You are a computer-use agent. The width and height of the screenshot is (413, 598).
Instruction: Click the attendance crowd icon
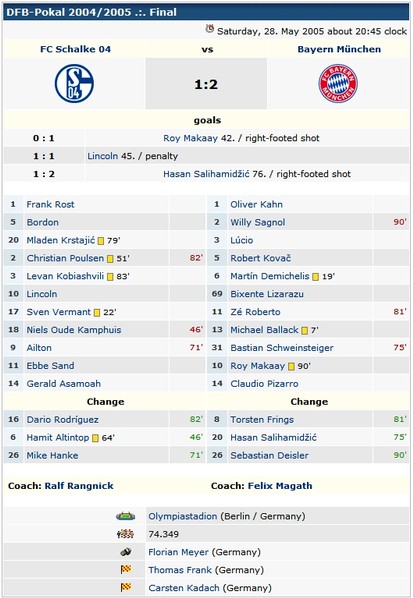(x=125, y=534)
